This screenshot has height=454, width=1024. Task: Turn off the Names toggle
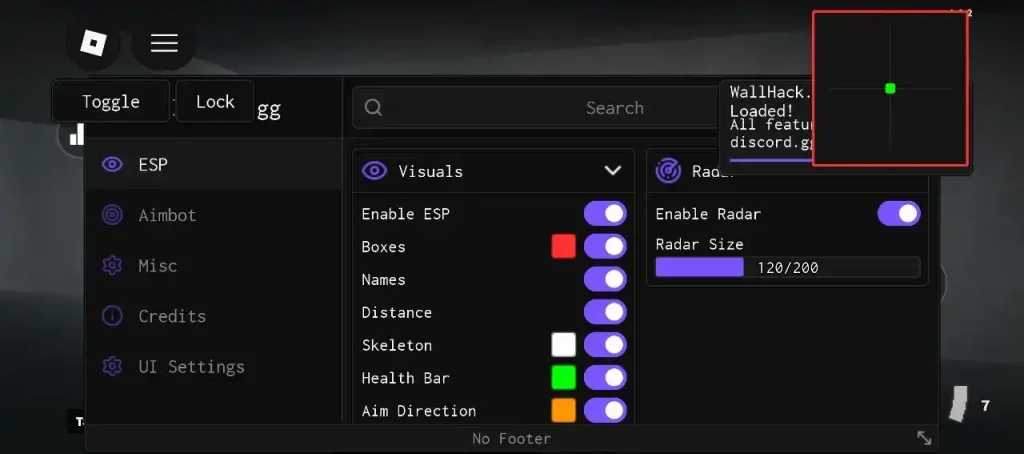click(605, 279)
